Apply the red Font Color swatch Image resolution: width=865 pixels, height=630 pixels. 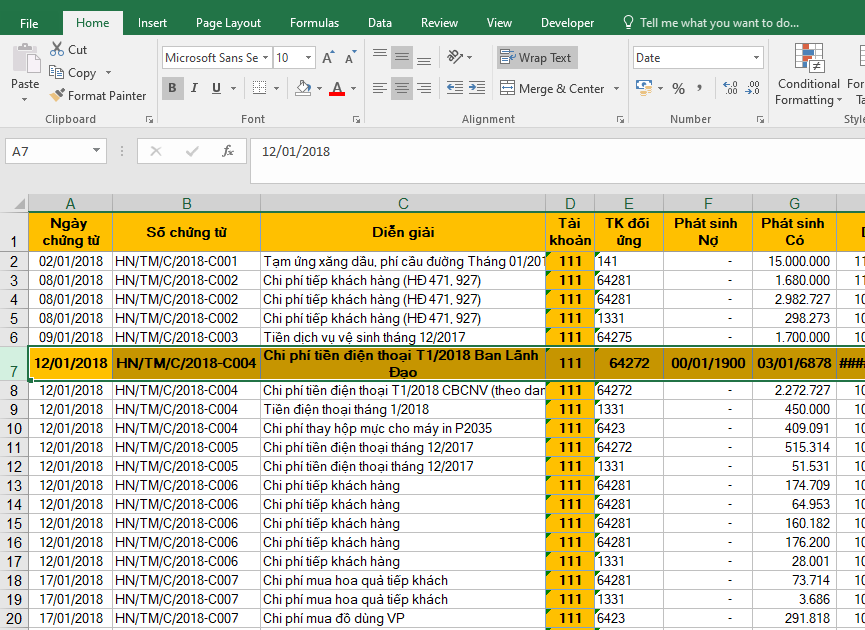coord(337,88)
